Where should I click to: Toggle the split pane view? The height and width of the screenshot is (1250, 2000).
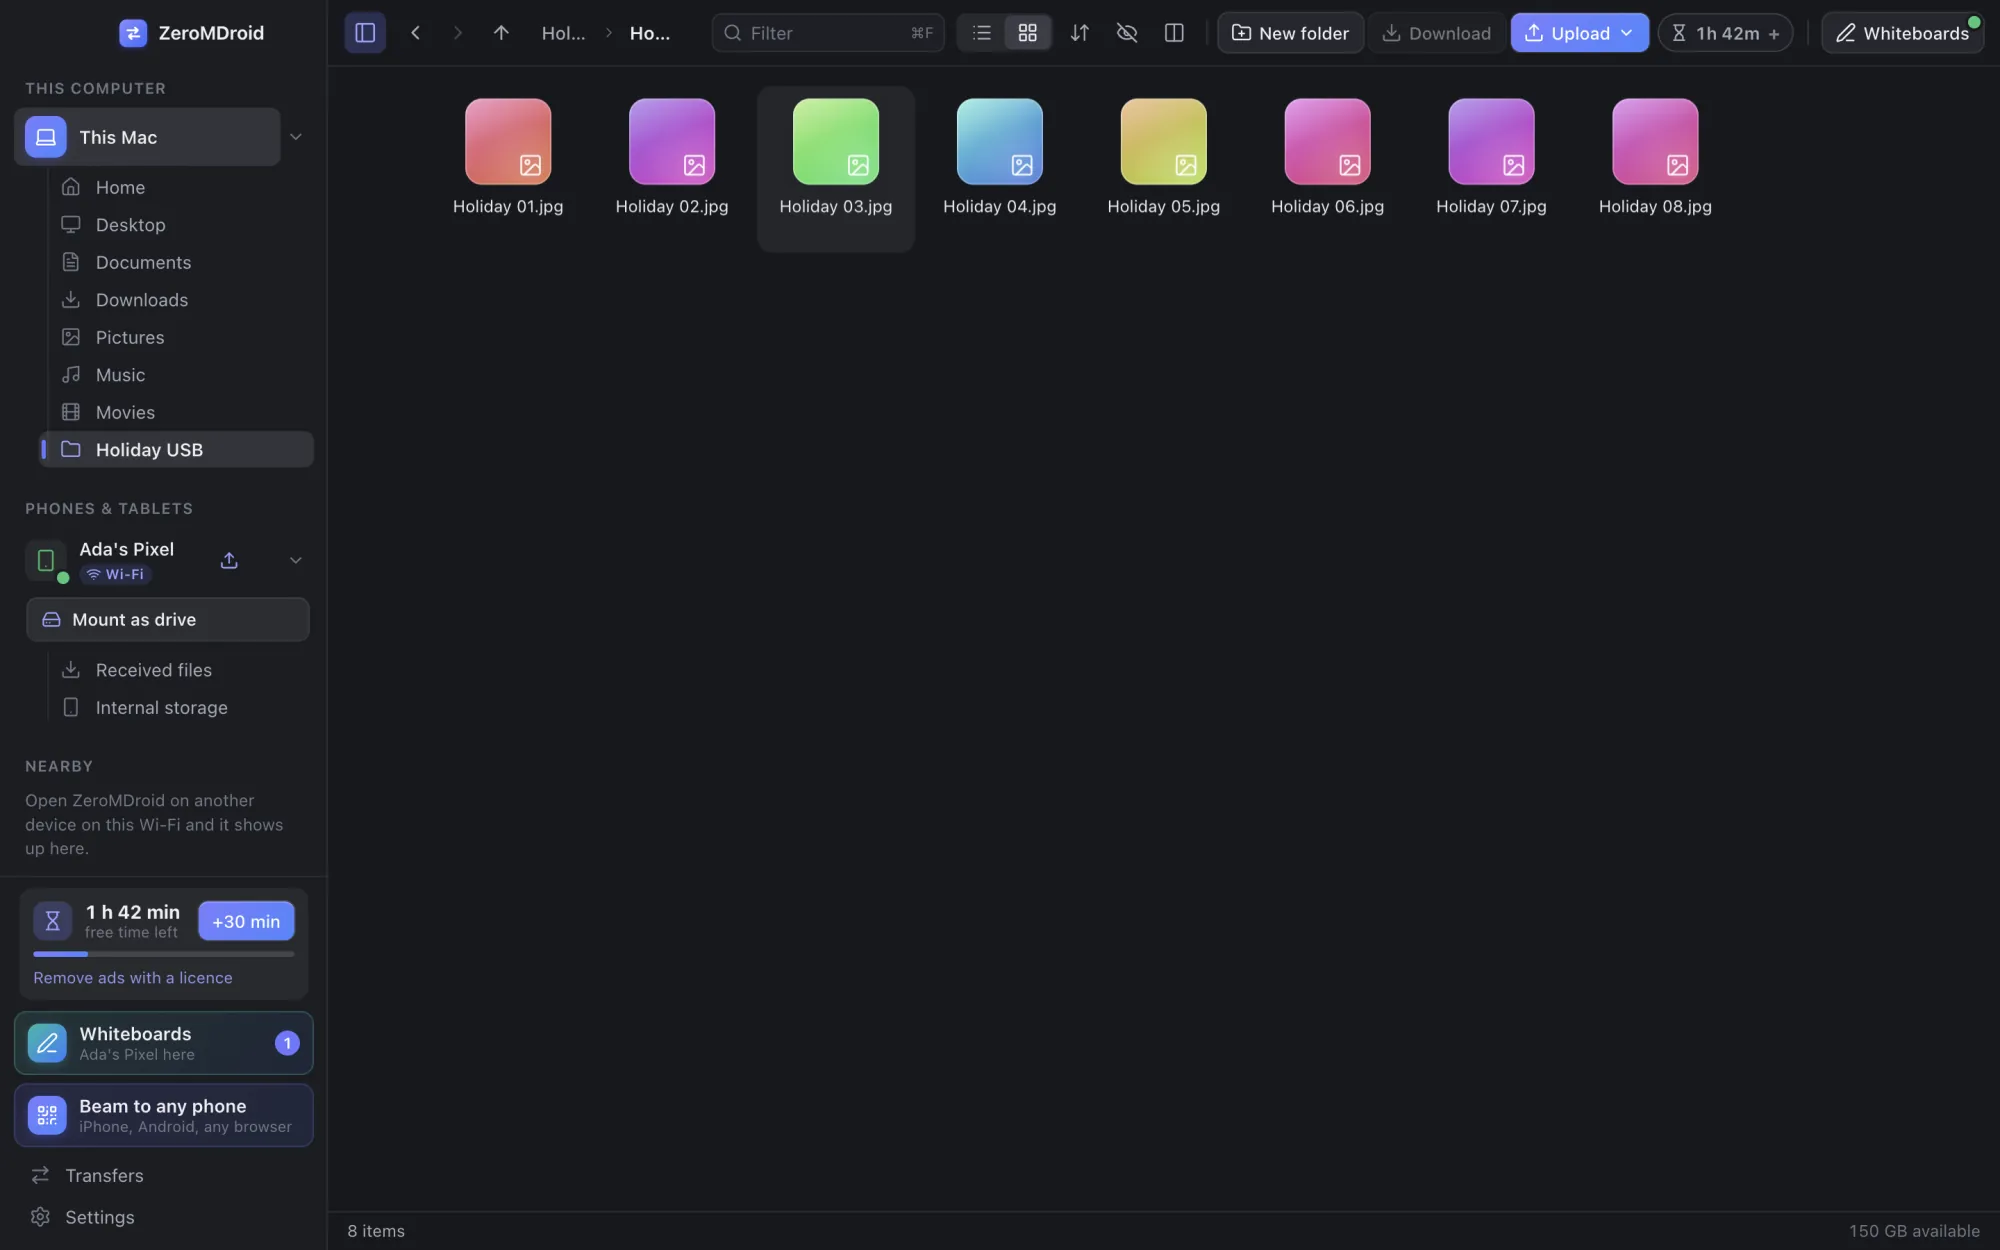click(x=1174, y=33)
